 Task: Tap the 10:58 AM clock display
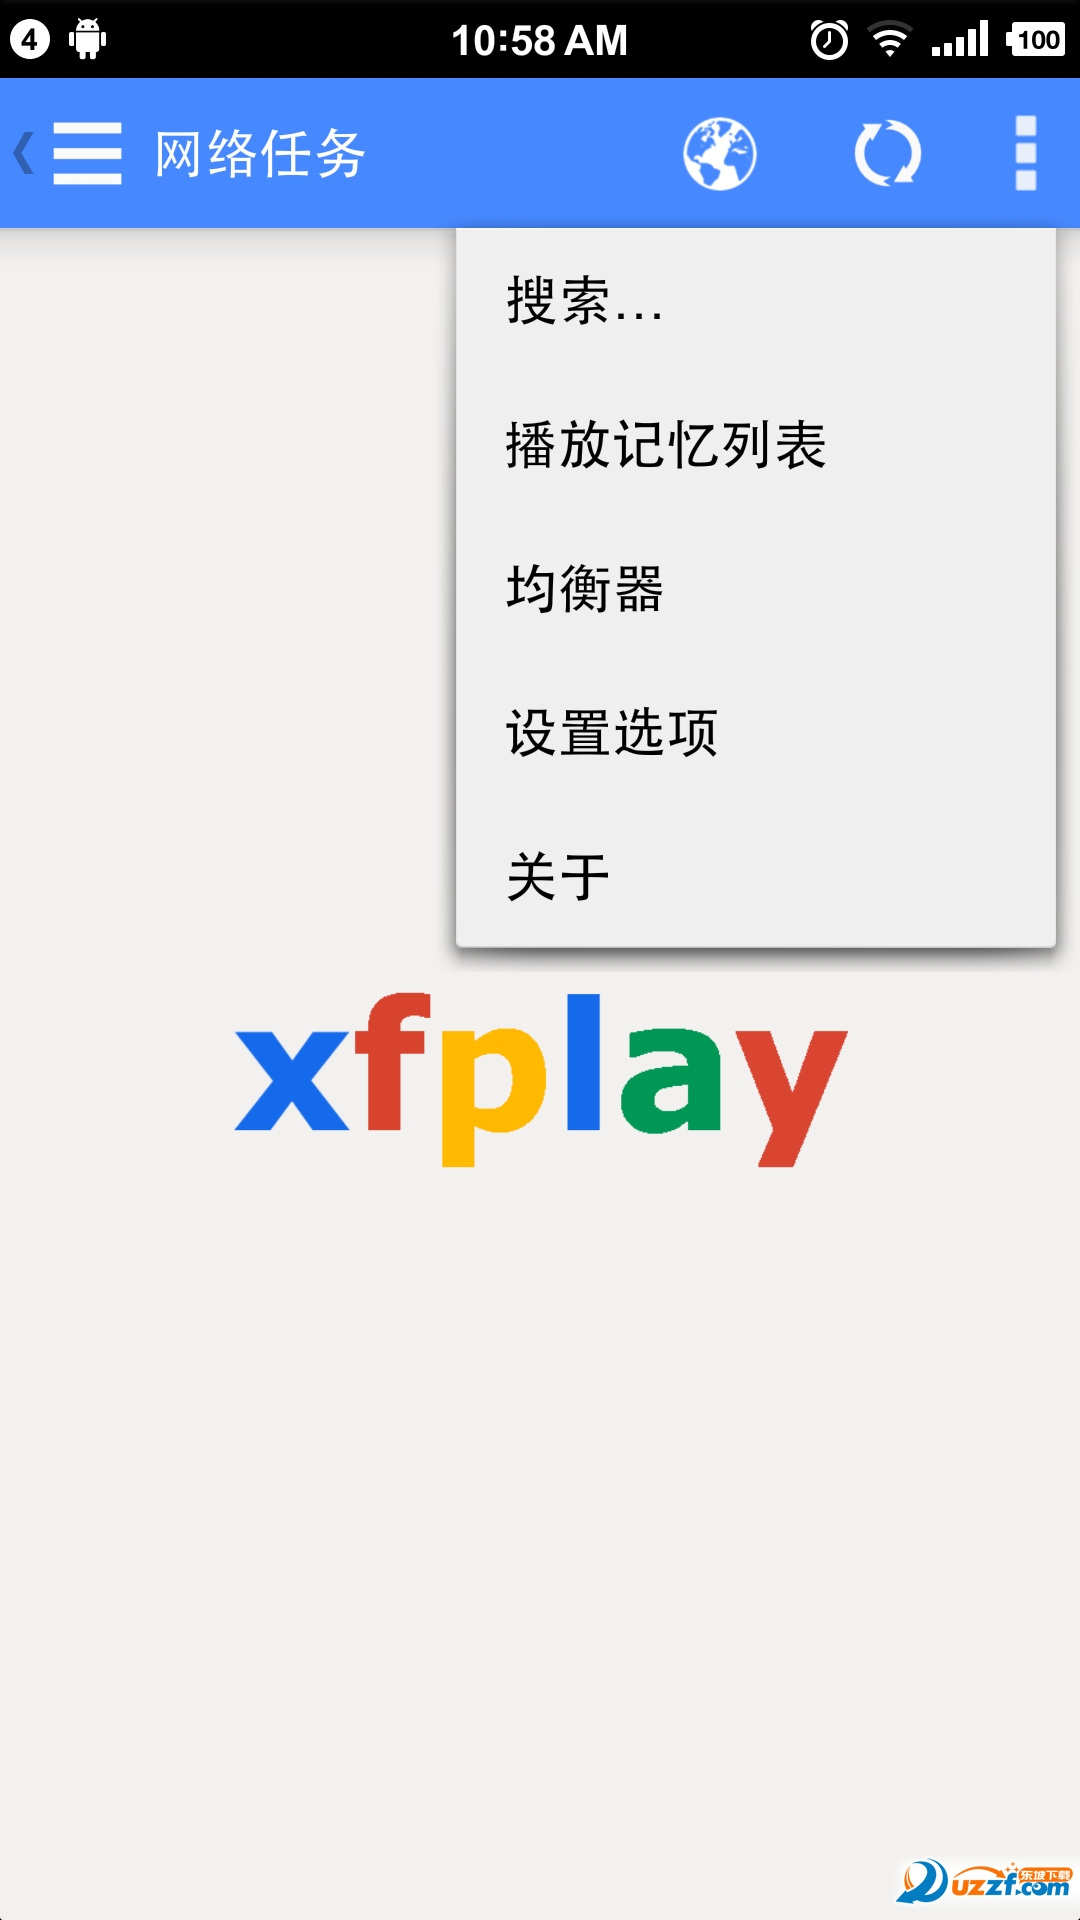click(x=539, y=41)
